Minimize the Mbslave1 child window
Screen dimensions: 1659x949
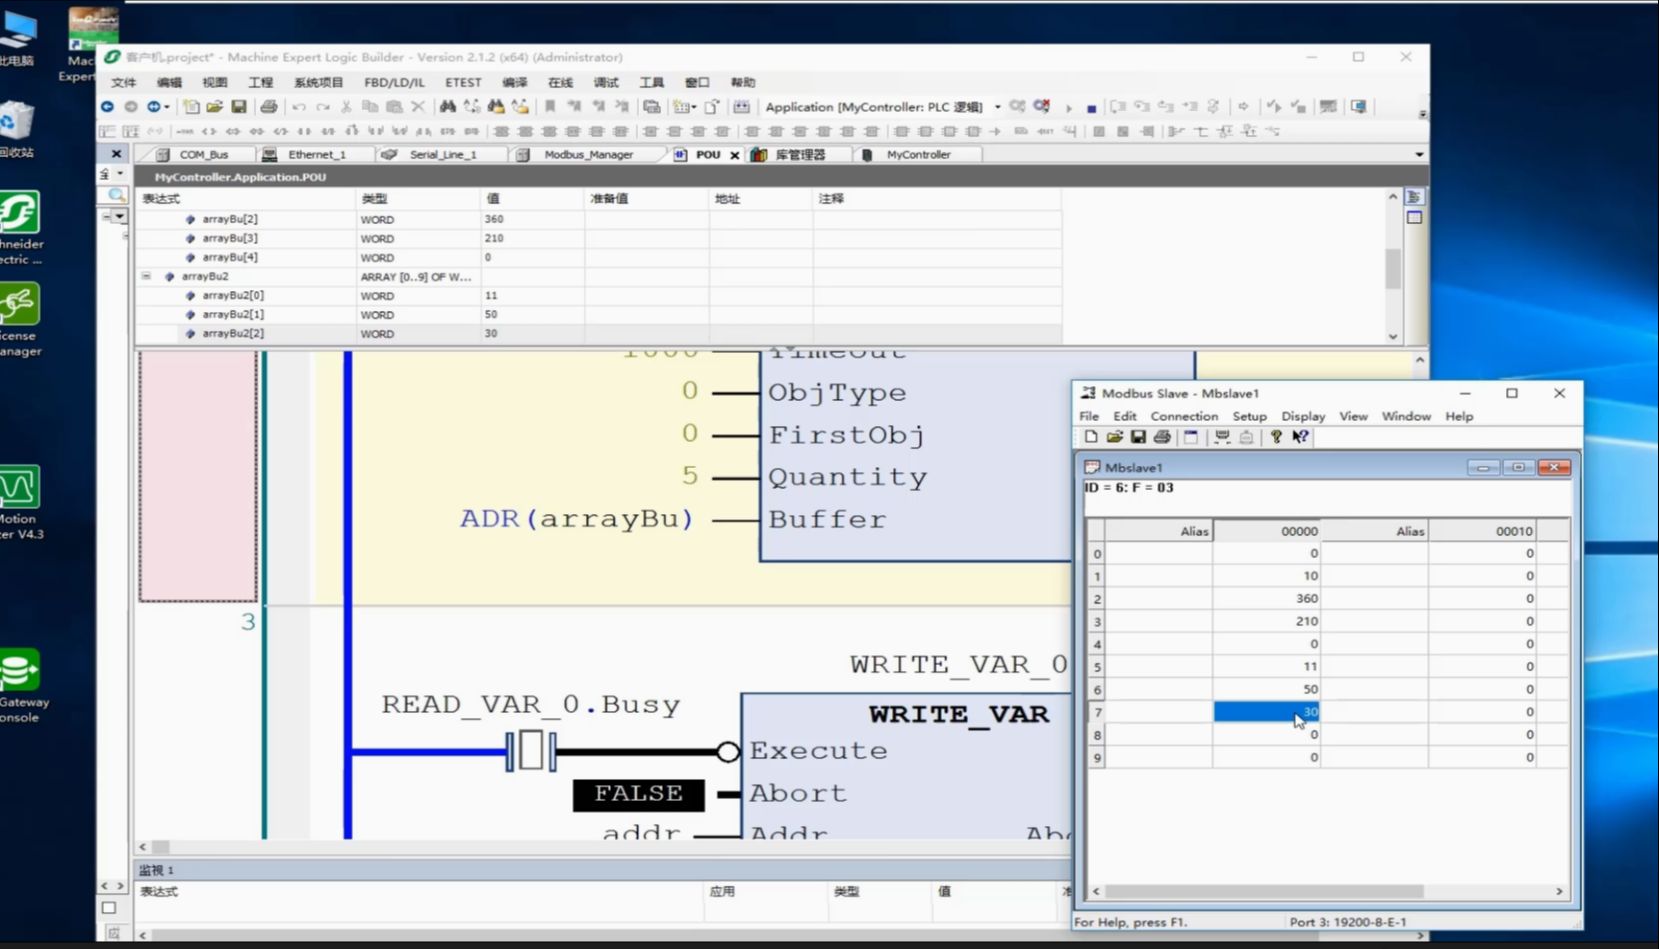(x=1483, y=467)
